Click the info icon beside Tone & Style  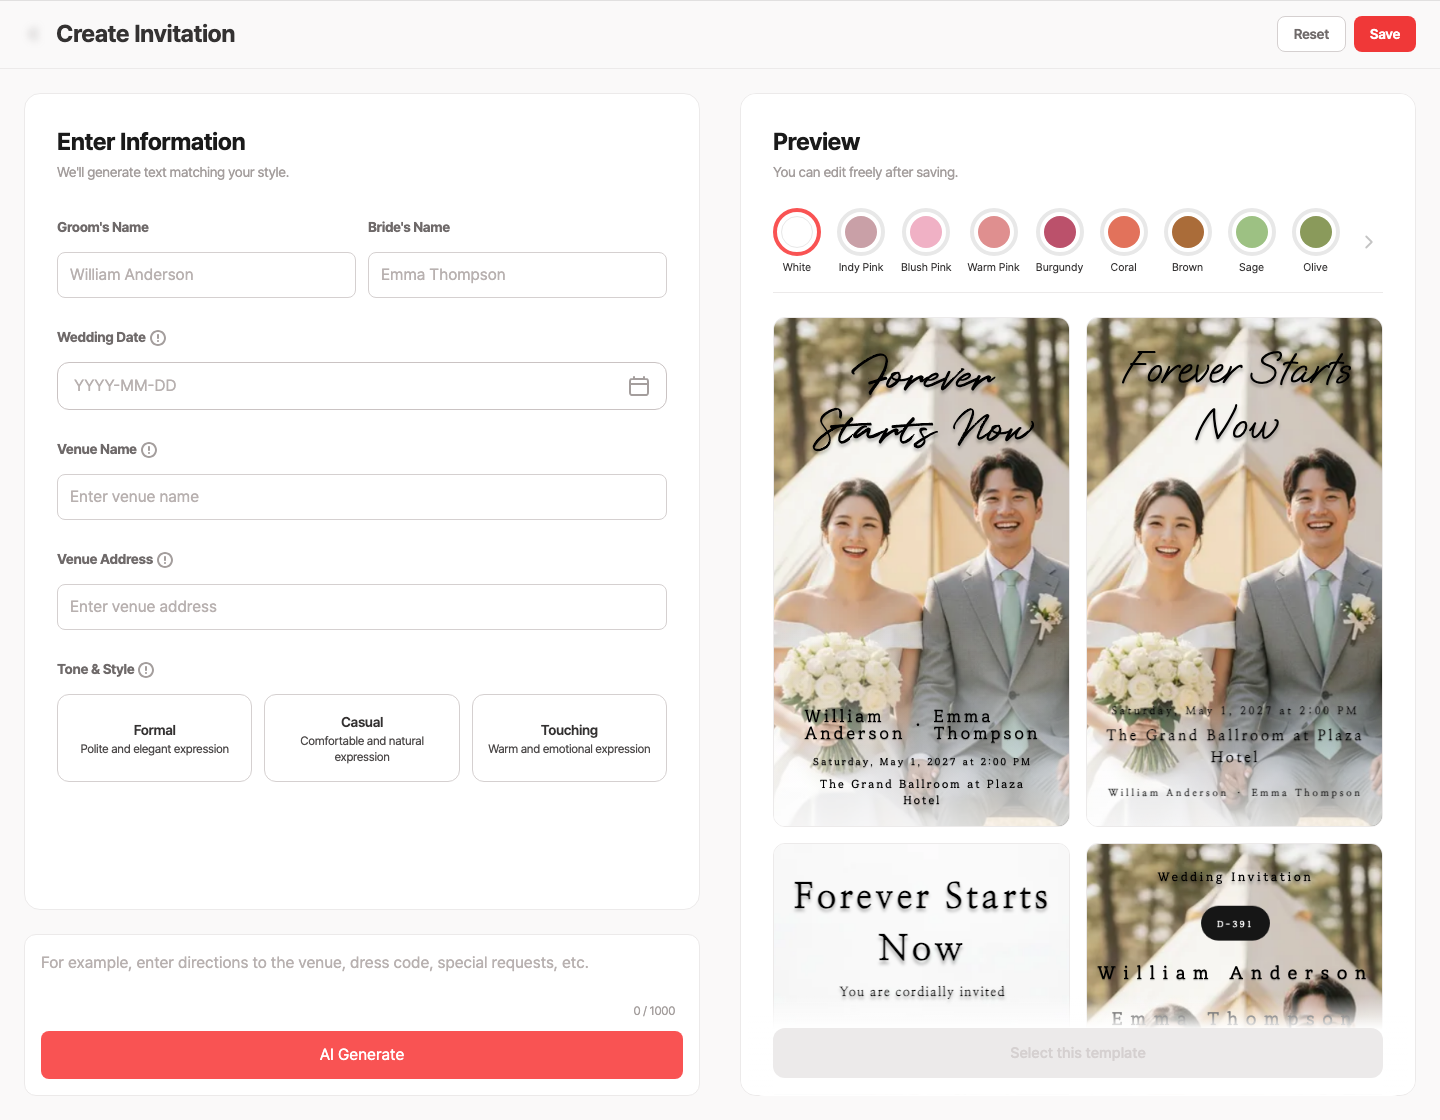click(146, 670)
